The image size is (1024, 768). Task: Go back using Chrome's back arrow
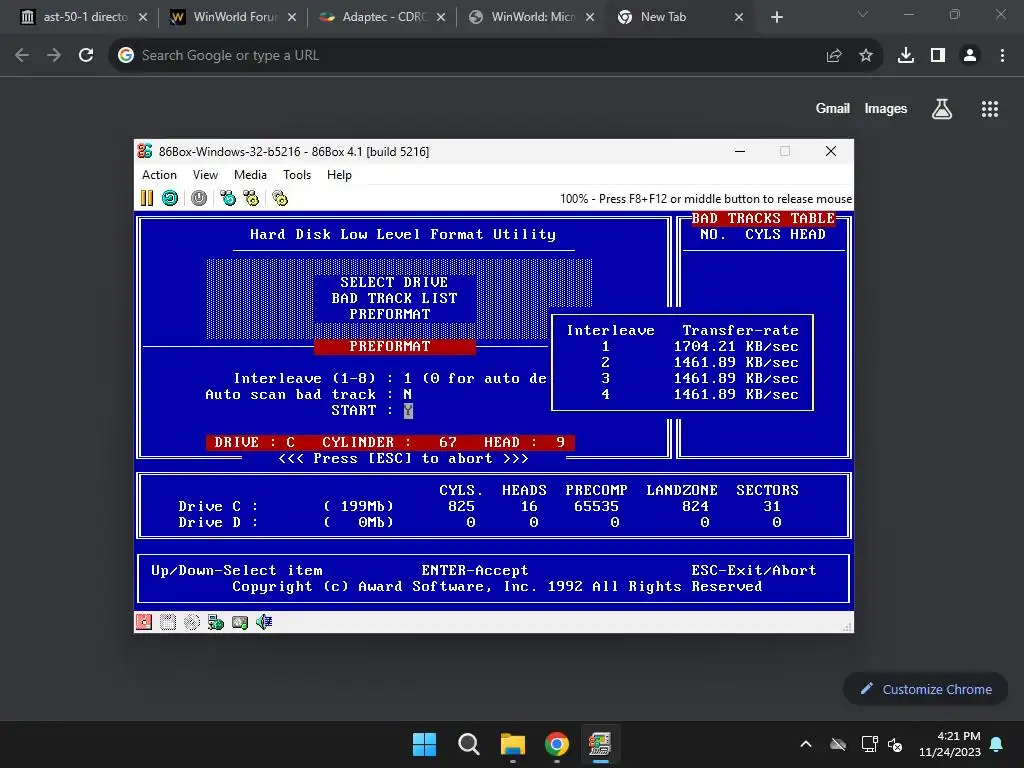(22, 56)
